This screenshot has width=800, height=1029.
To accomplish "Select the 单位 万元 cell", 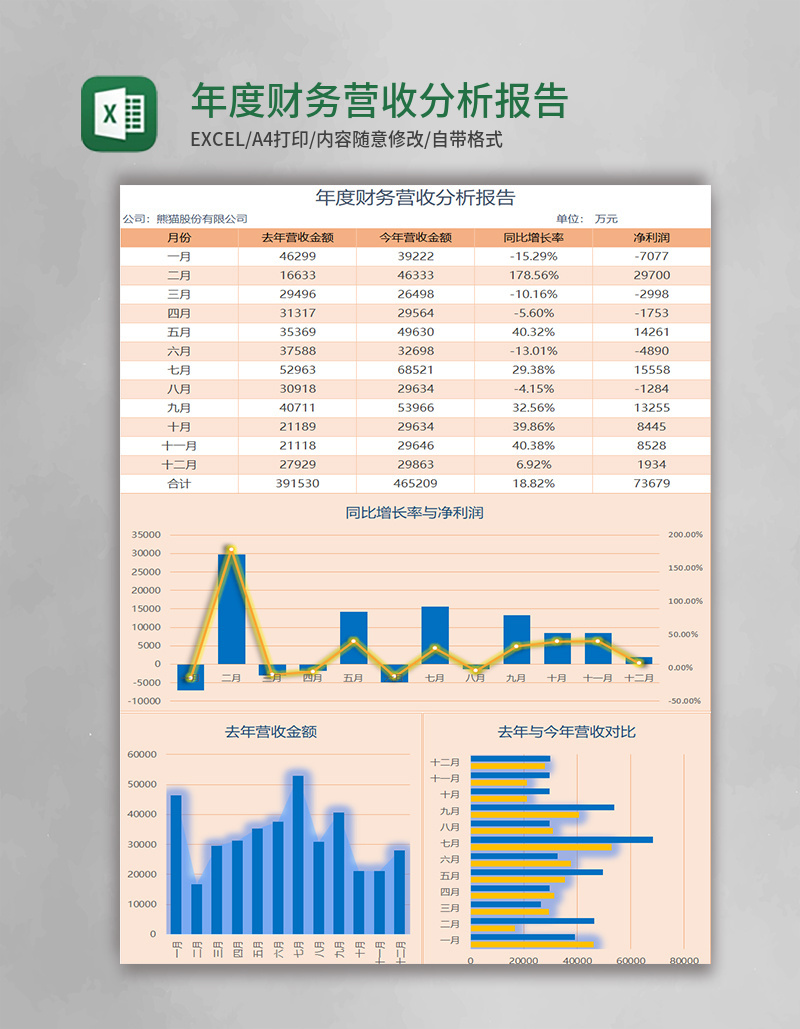I will coord(588,214).
